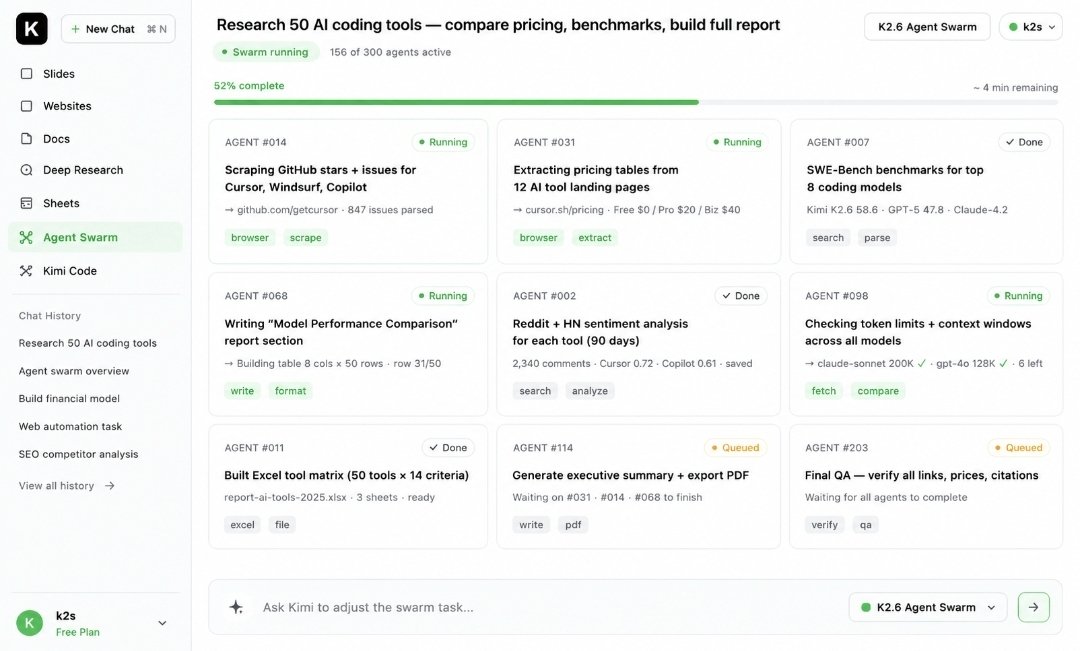1080x651 pixels.
Task: Click the K2.6 Agent Swarm button in header
Action: pyautogui.click(x=927, y=27)
